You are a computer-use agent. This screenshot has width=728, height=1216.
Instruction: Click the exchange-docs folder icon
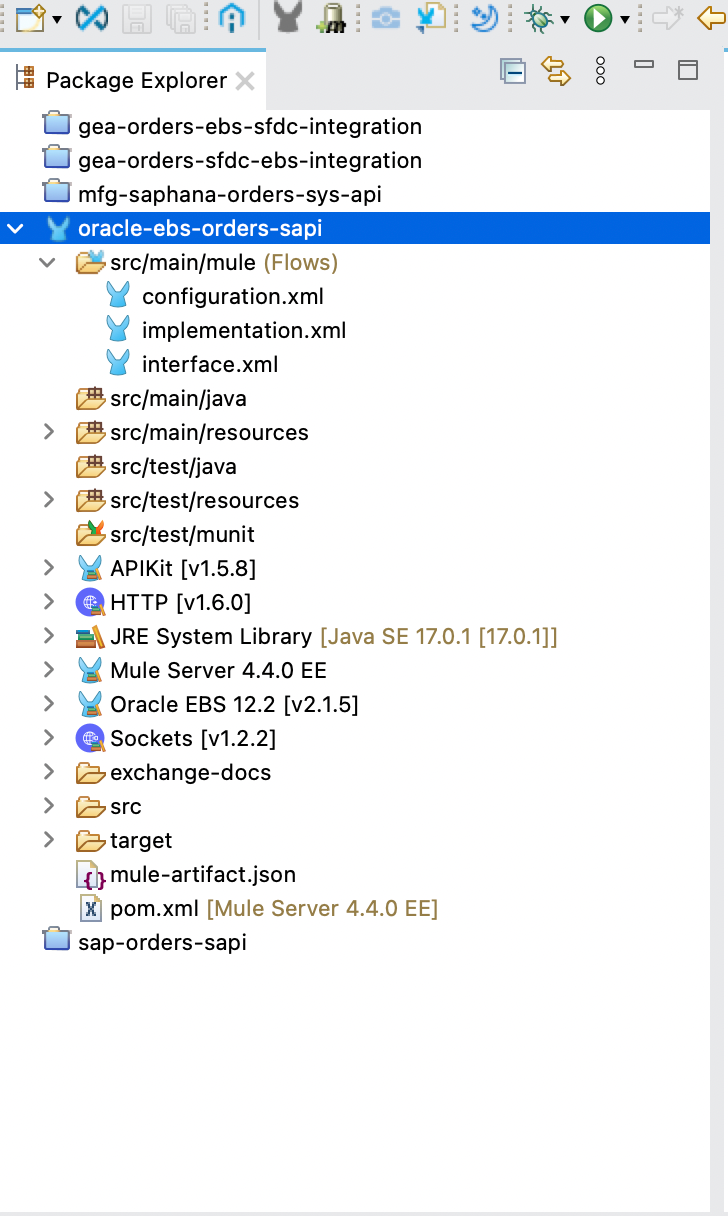pyautogui.click(x=90, y=773)
